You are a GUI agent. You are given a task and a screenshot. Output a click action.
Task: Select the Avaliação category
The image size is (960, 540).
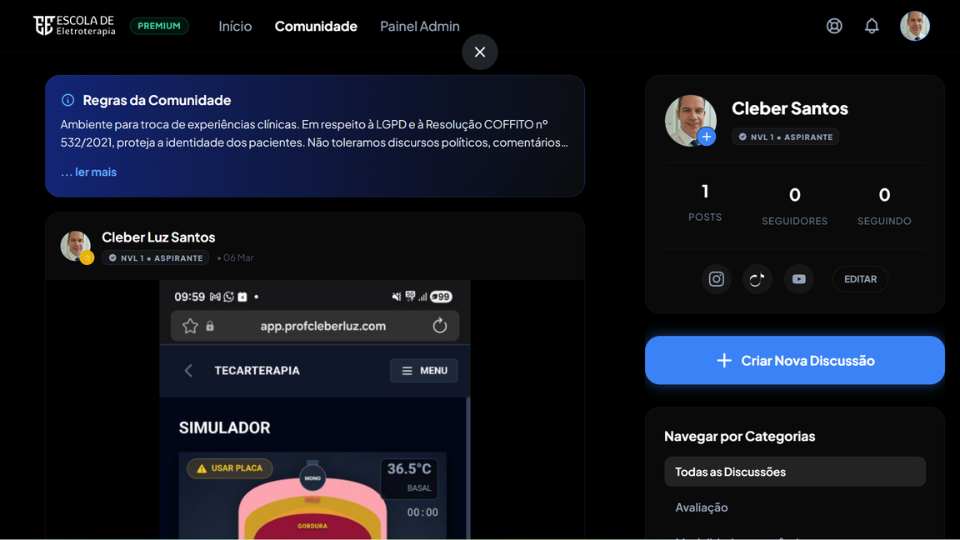point(701,508)
